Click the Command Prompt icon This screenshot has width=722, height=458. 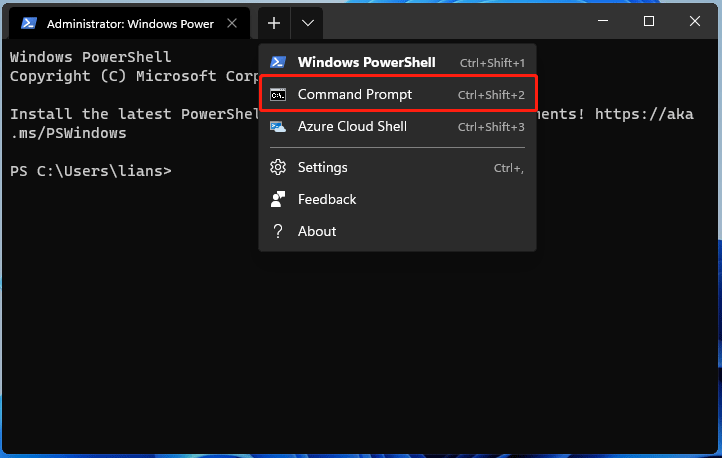278,94
